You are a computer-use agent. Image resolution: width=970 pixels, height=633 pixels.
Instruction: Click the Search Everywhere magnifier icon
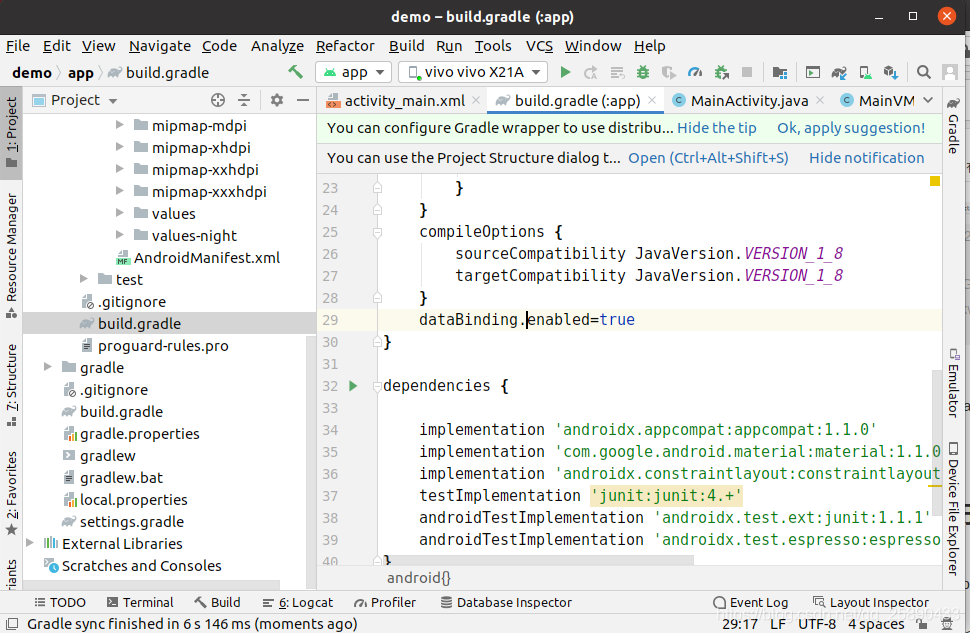pos(924,72)
